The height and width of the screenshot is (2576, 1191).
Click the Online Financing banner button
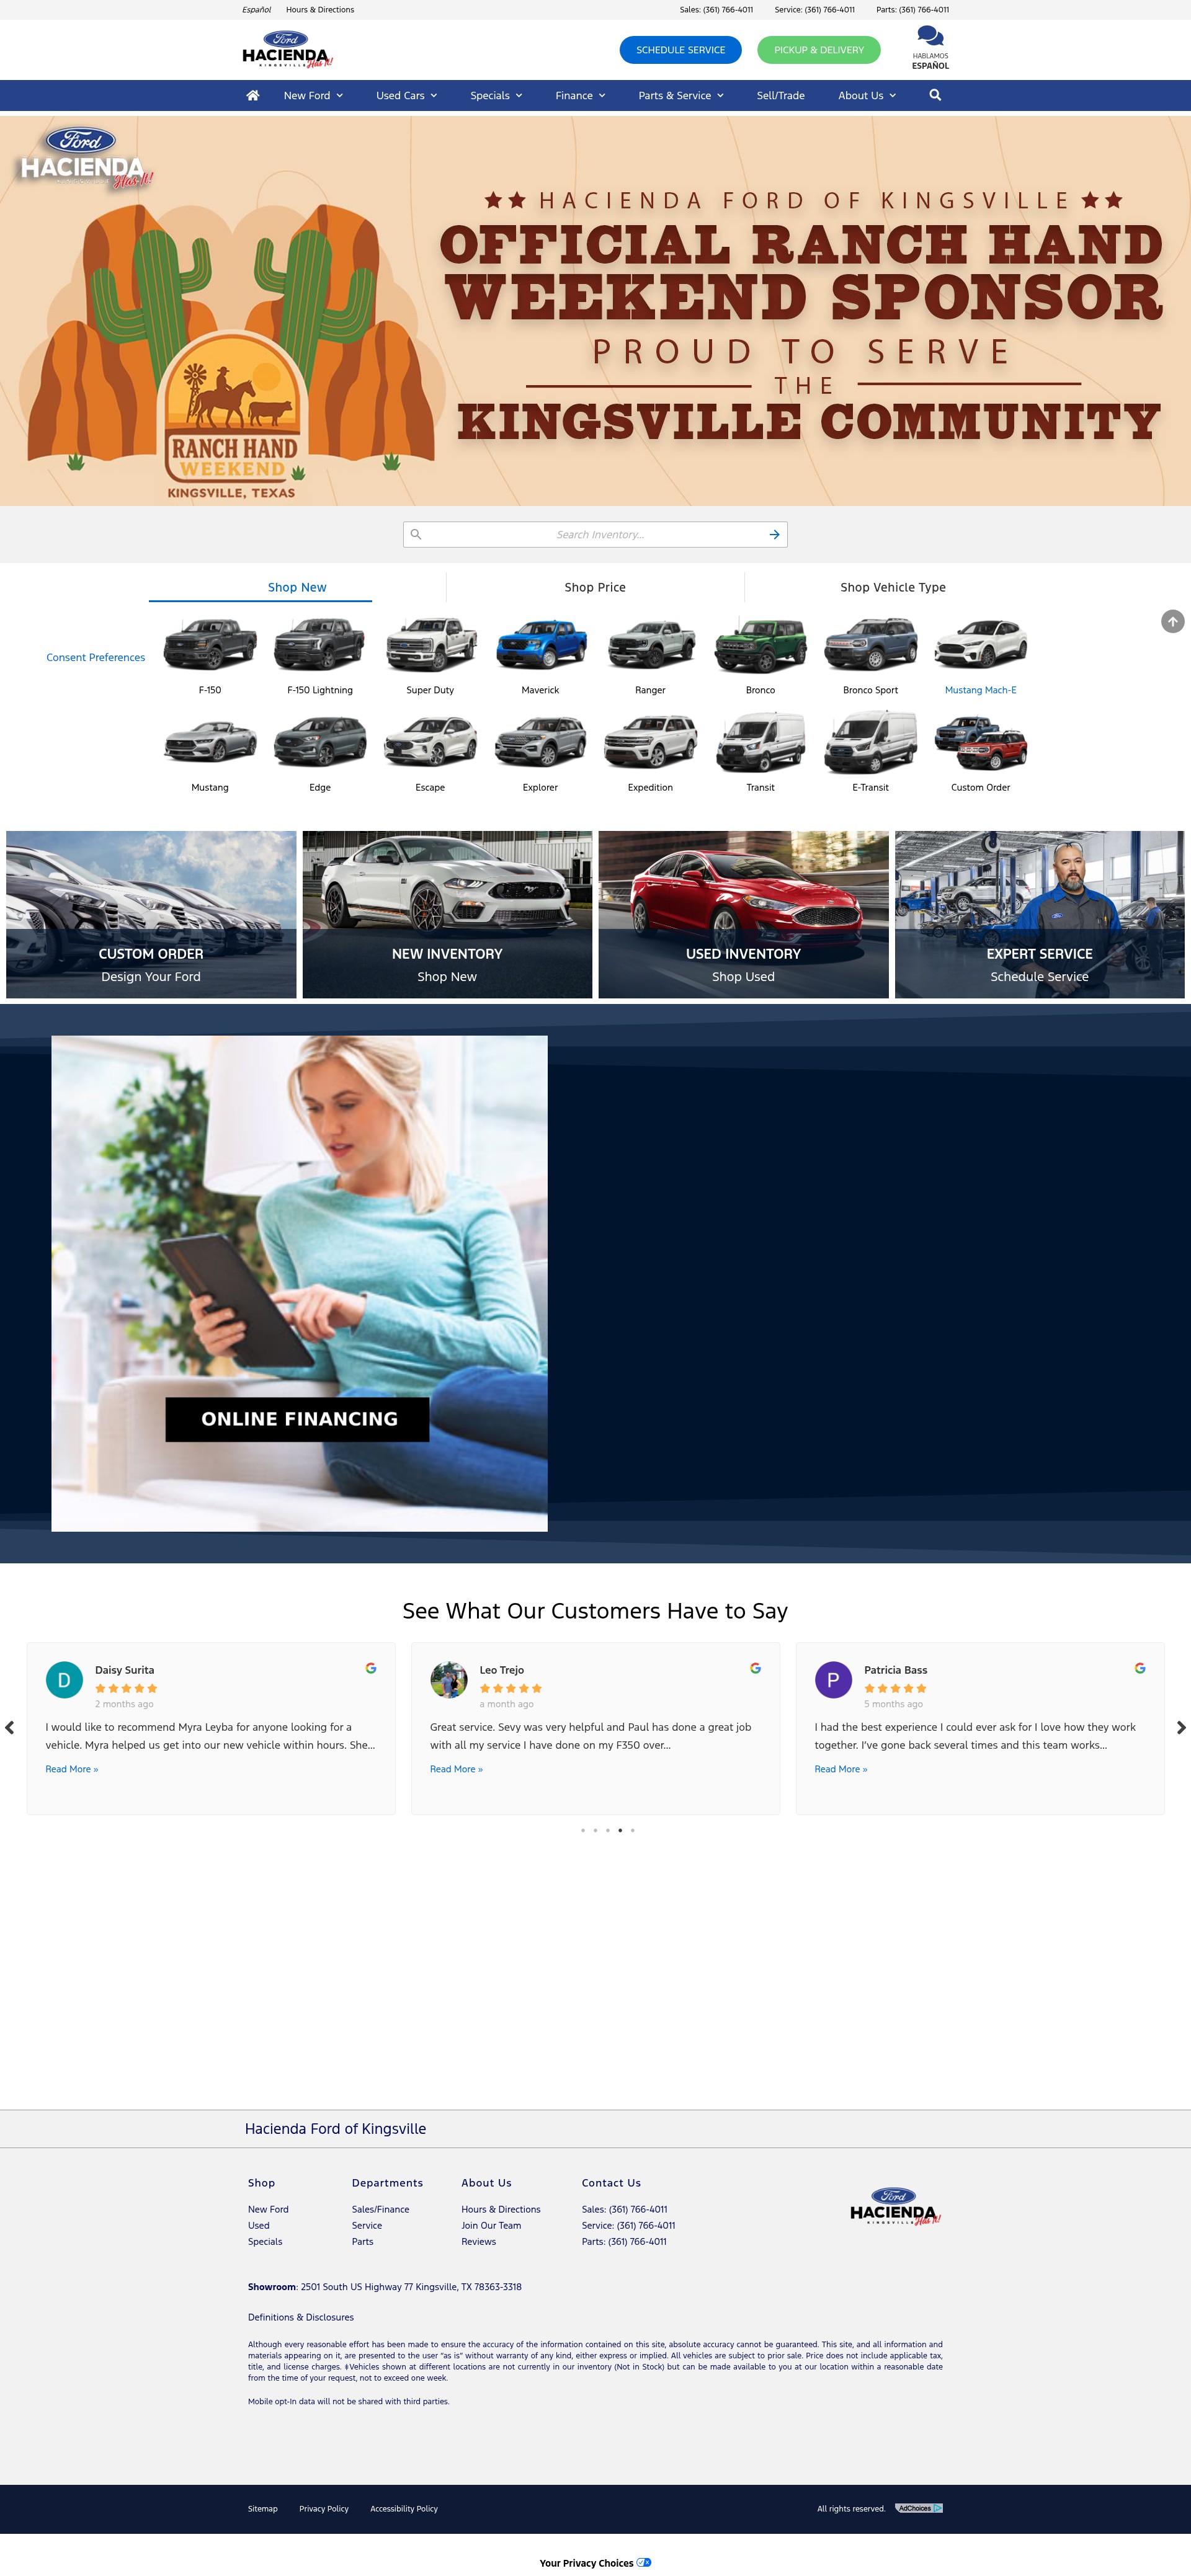298,1419
